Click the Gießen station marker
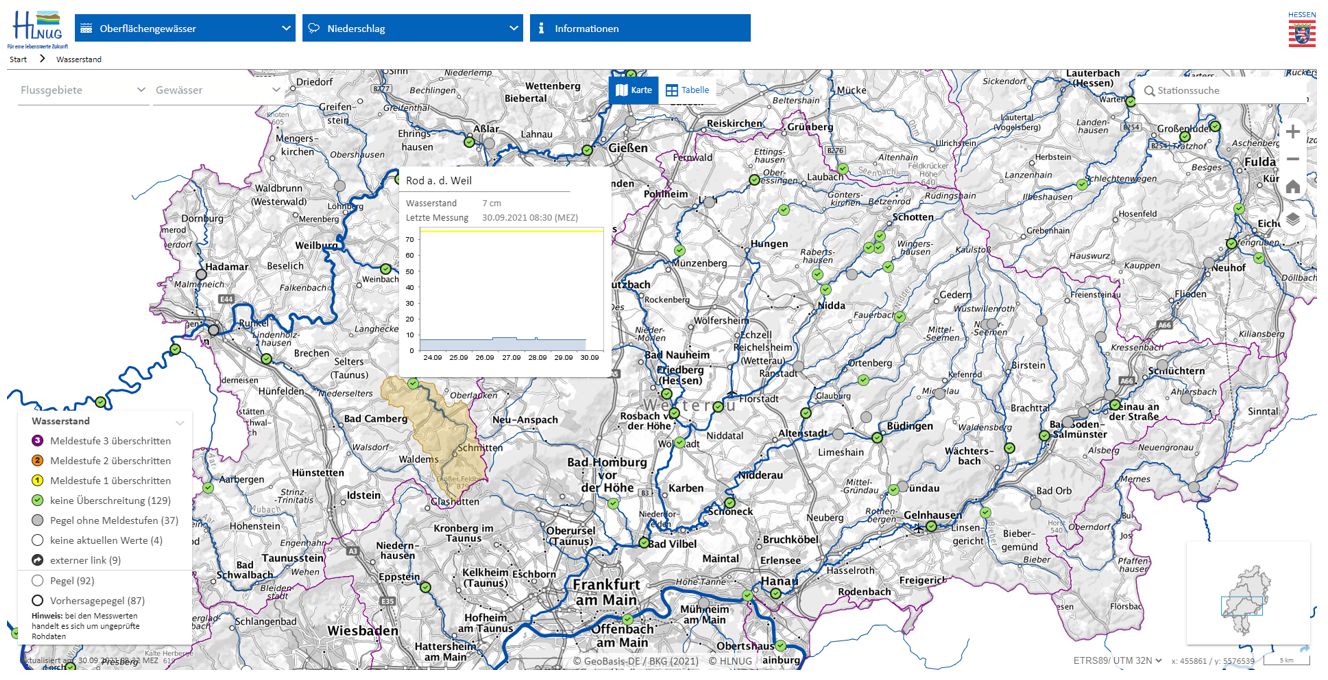Image resolution: width=1328 pixels, height=680 pixels. (x=587, y=151)
